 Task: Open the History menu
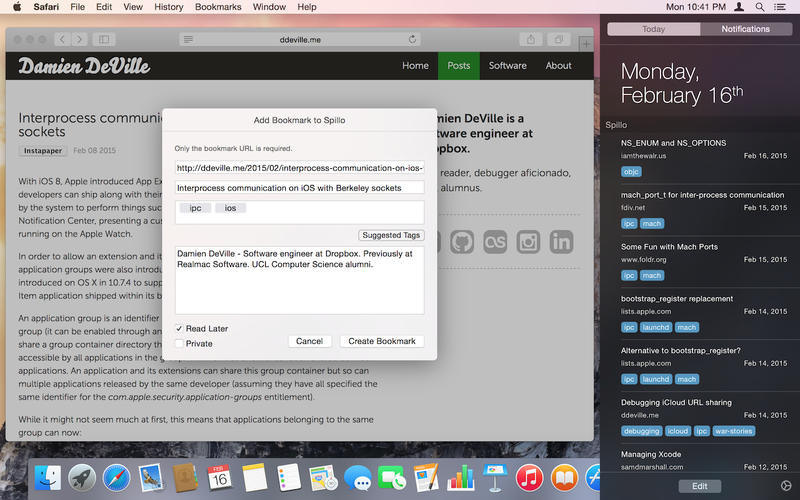[x=168, y=7]
